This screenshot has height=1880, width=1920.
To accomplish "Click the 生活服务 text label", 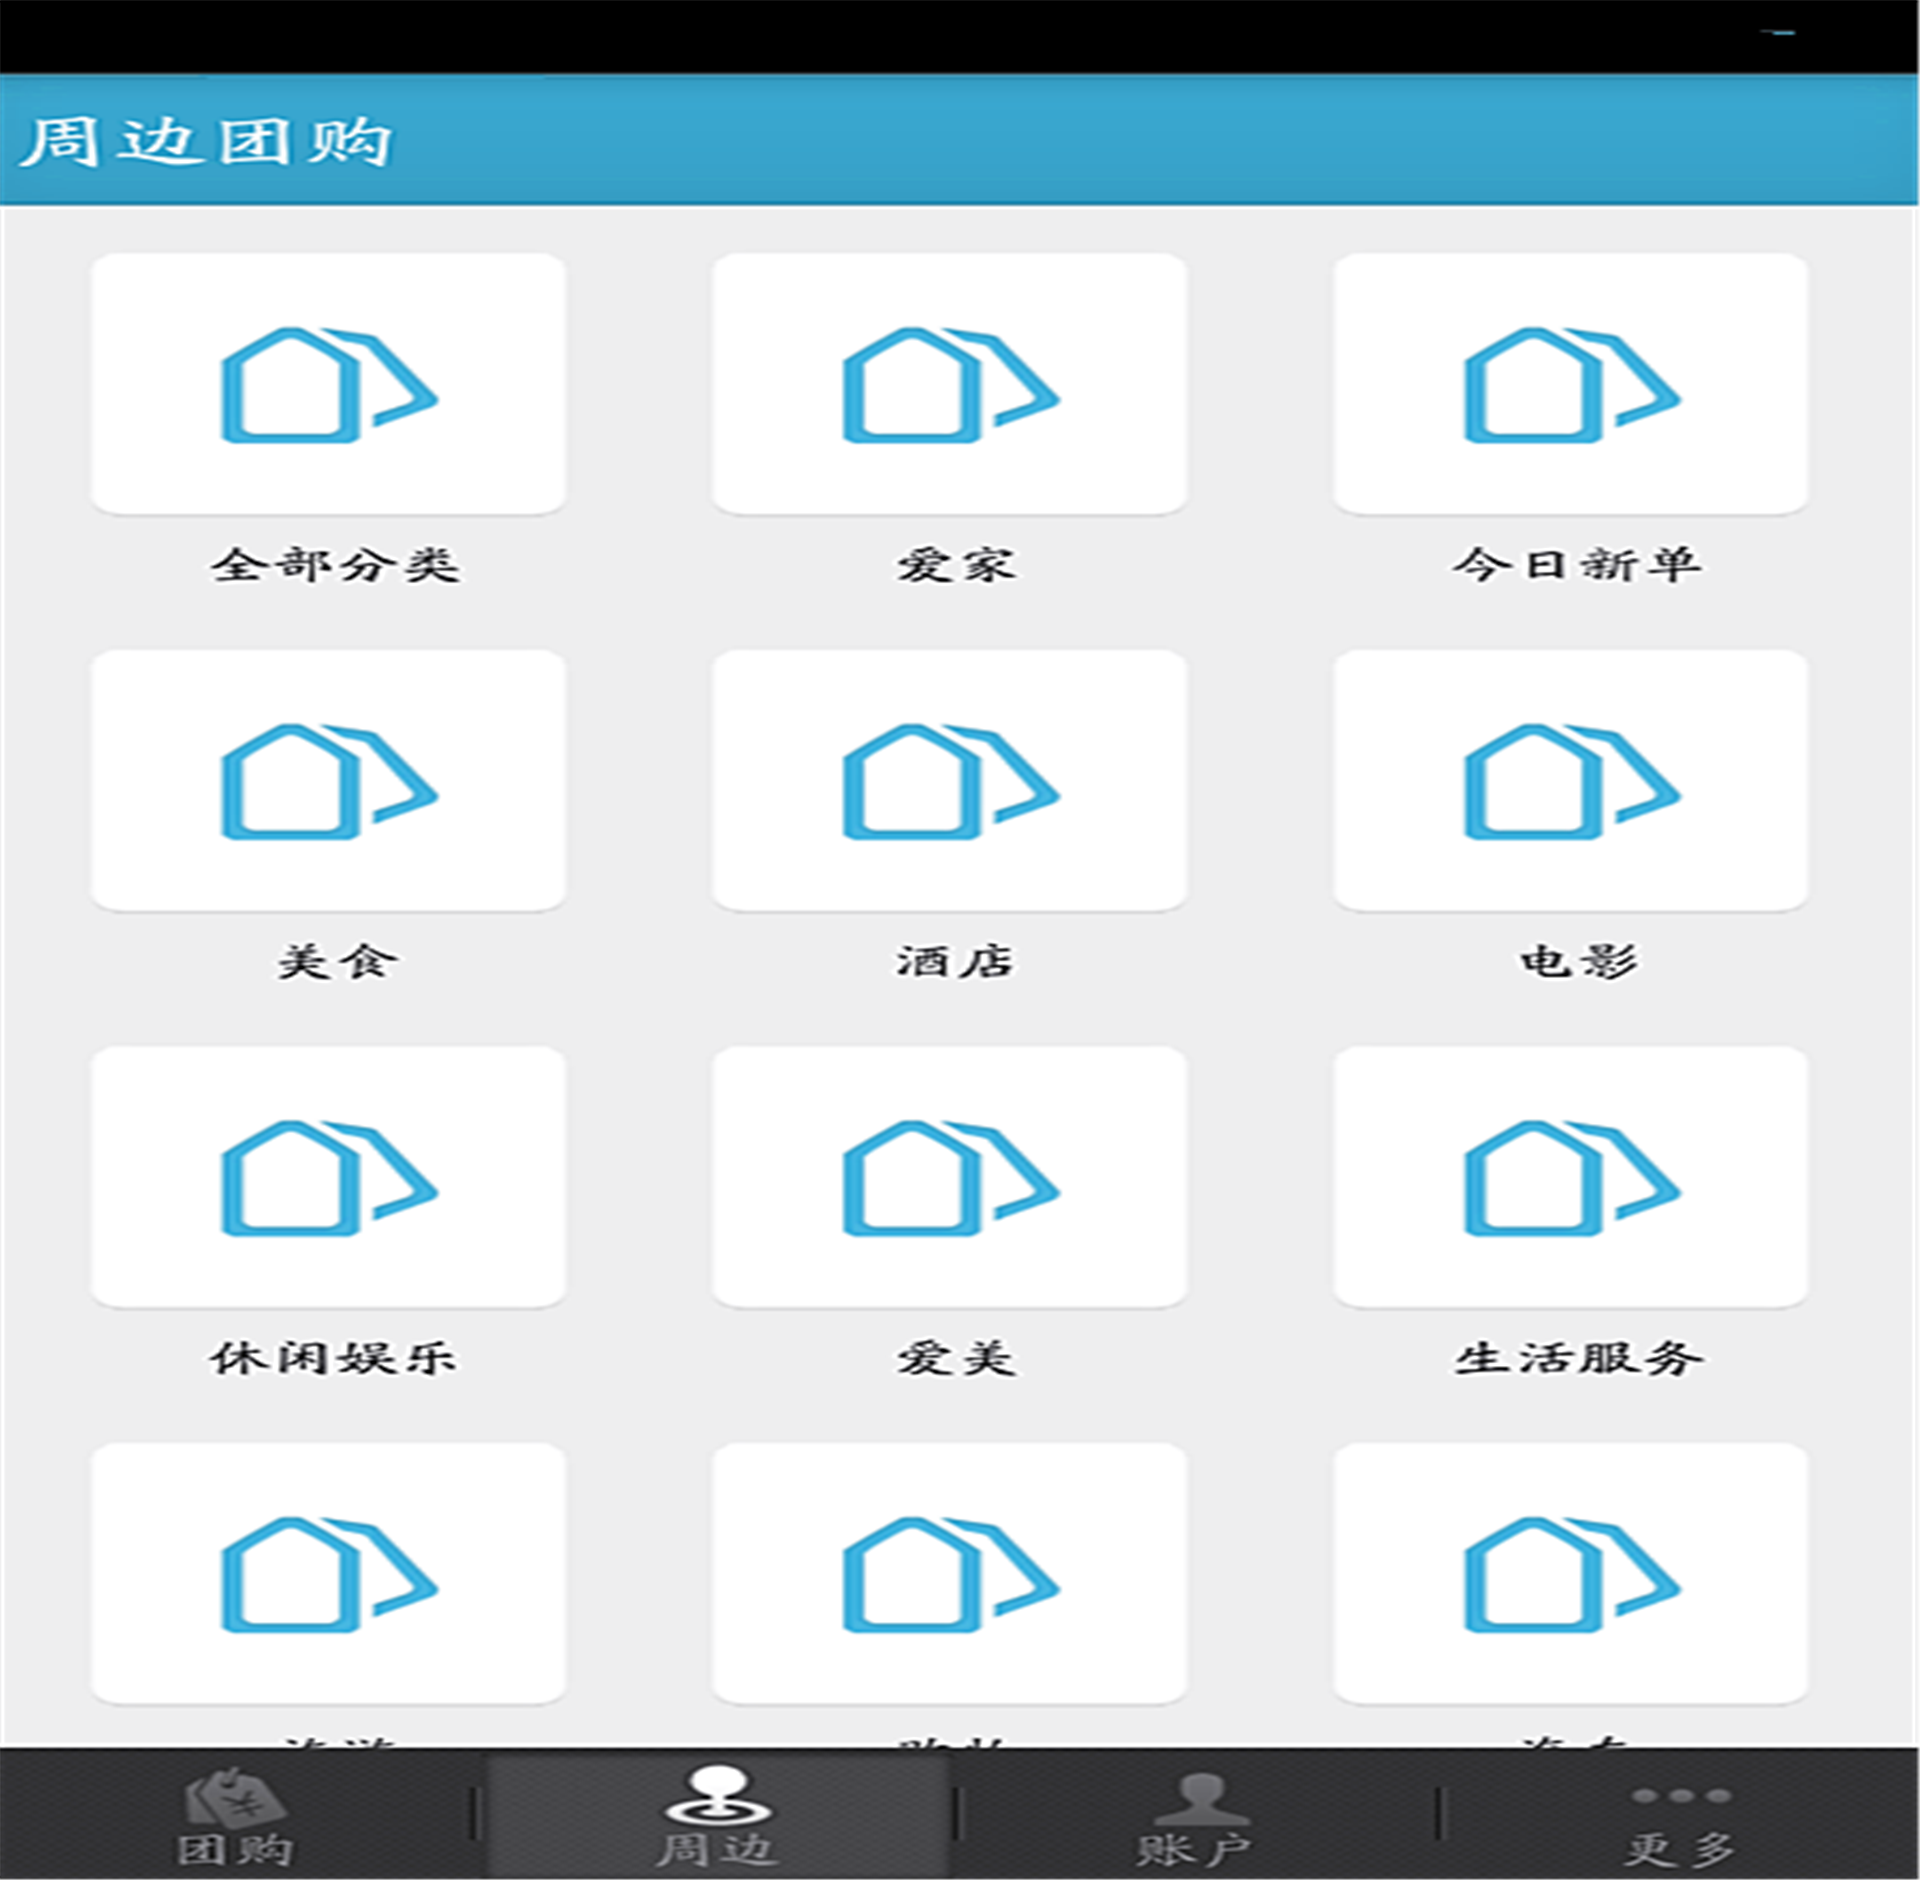I will (x=1578, y=1358).
